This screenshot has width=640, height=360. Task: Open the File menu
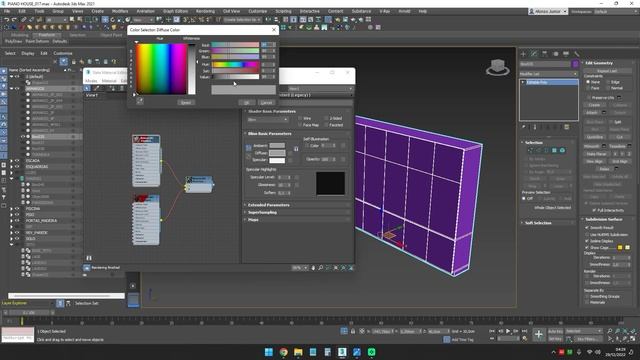coord(7,11)
